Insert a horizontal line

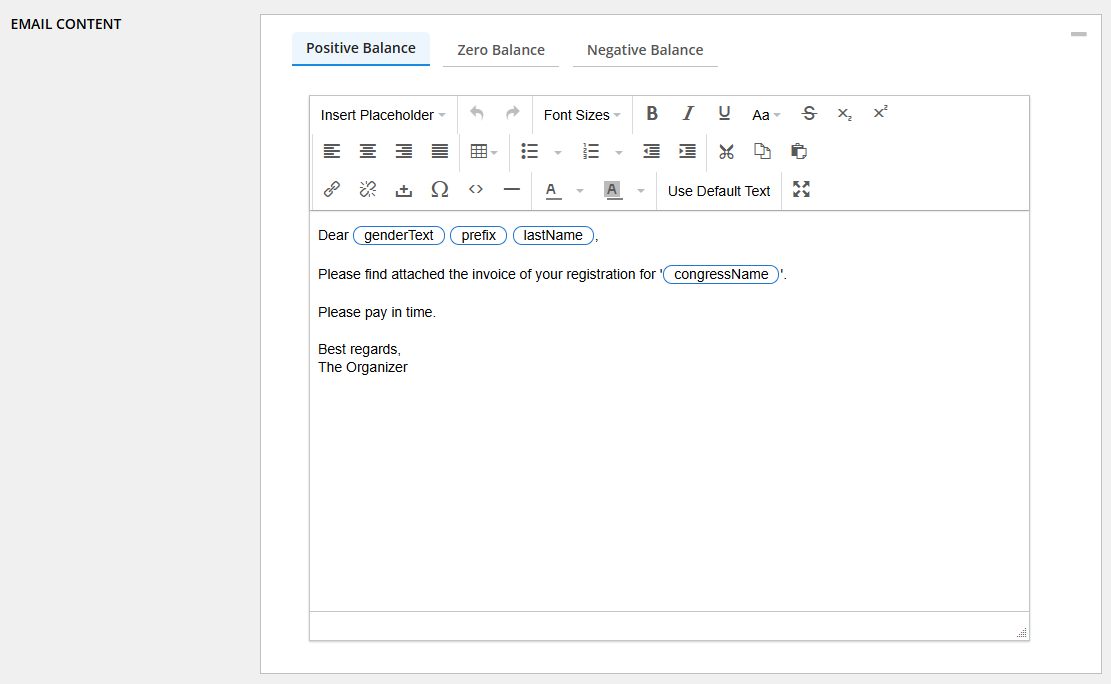point(512,189)
